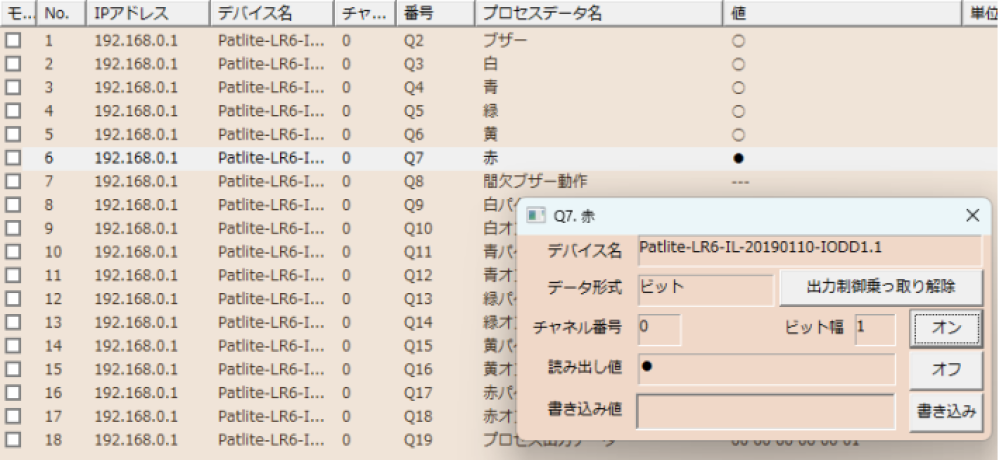Click the 書き込み値 input field

(765, 411)
